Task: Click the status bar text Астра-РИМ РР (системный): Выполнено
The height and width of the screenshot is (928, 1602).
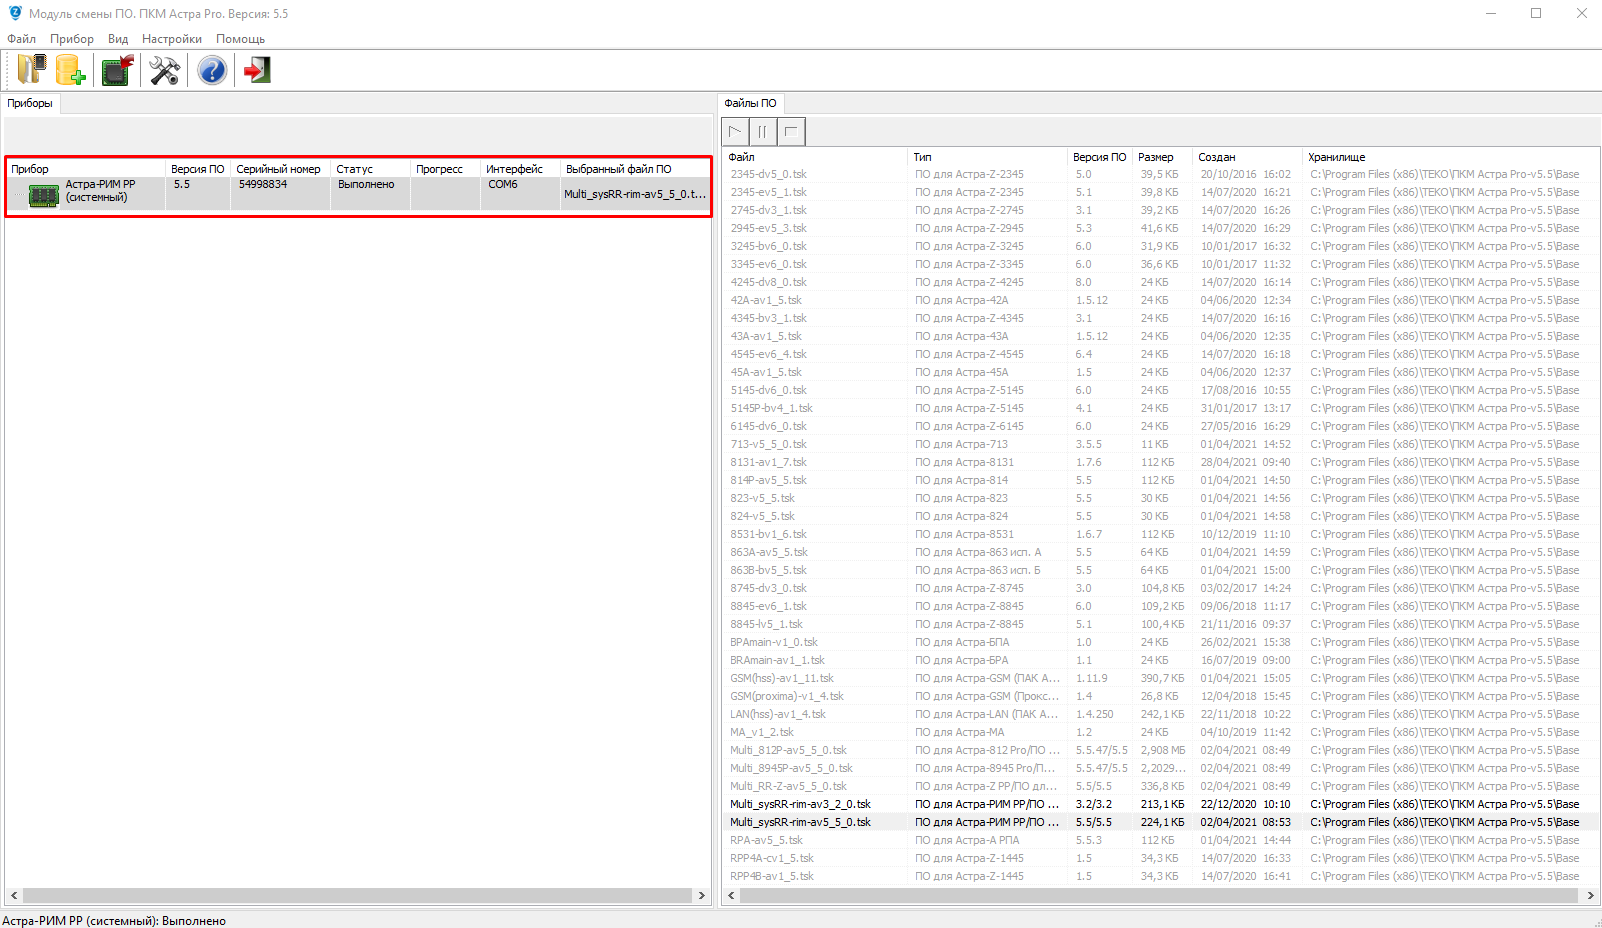Action: click(114, 920)
